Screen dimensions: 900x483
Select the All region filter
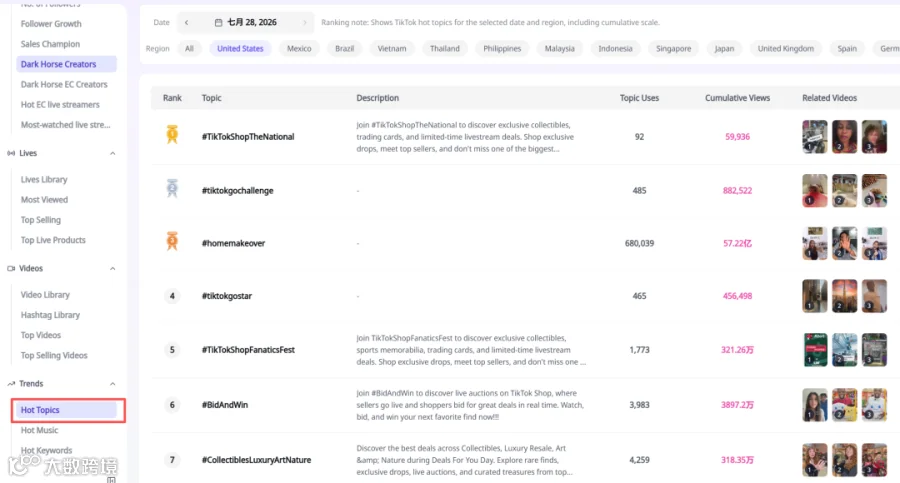[x=189, y=49]
